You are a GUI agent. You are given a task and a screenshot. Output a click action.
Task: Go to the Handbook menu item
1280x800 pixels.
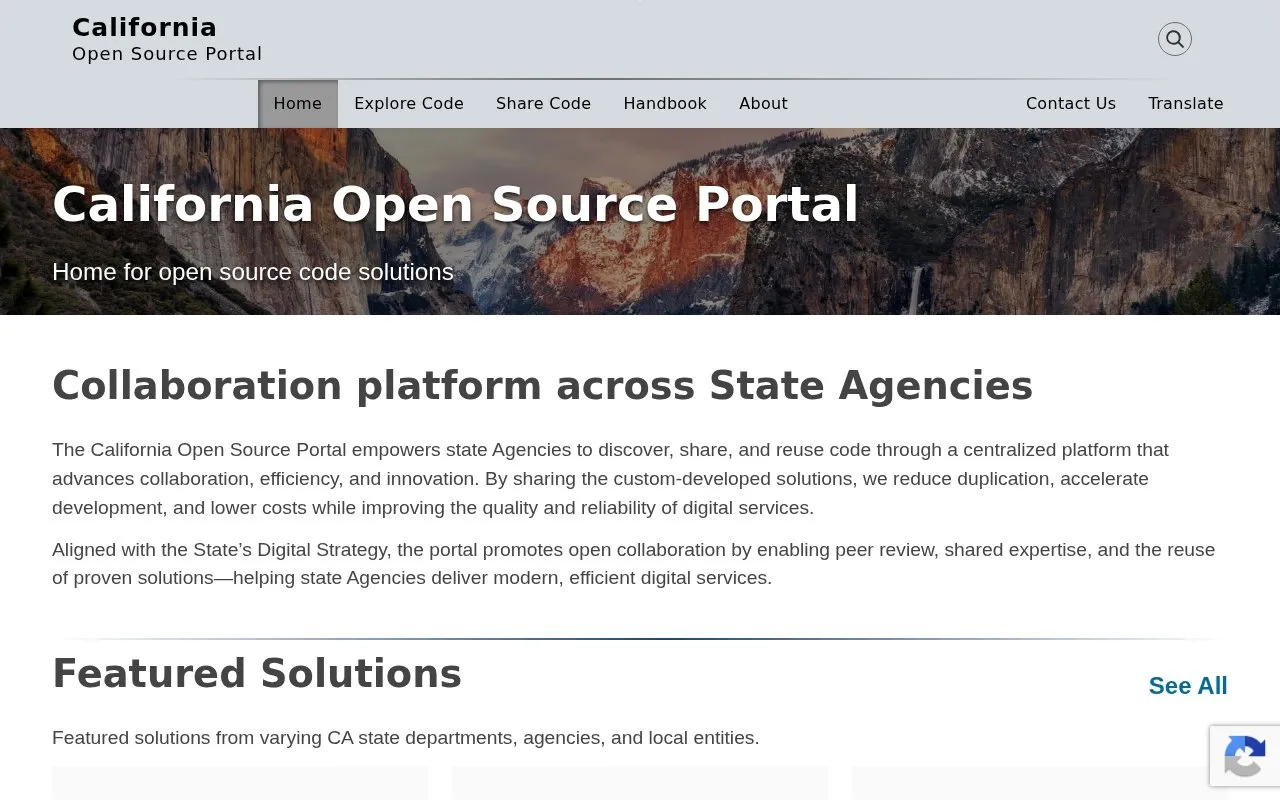pyautogui.click(x=665, y=104)
